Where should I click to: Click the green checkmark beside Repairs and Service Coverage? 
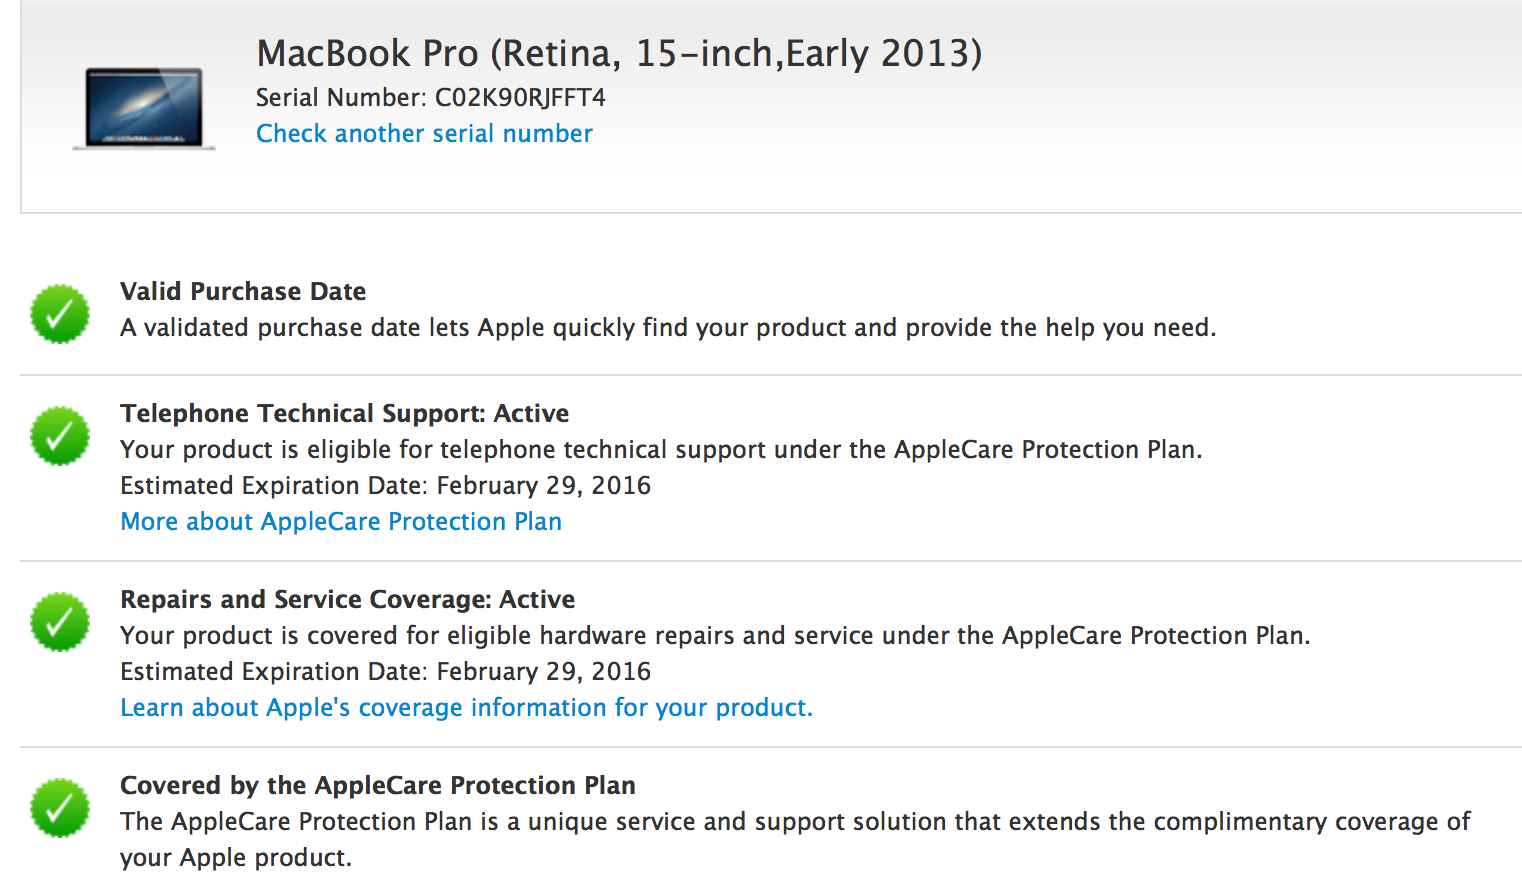[x=60, y=621]
